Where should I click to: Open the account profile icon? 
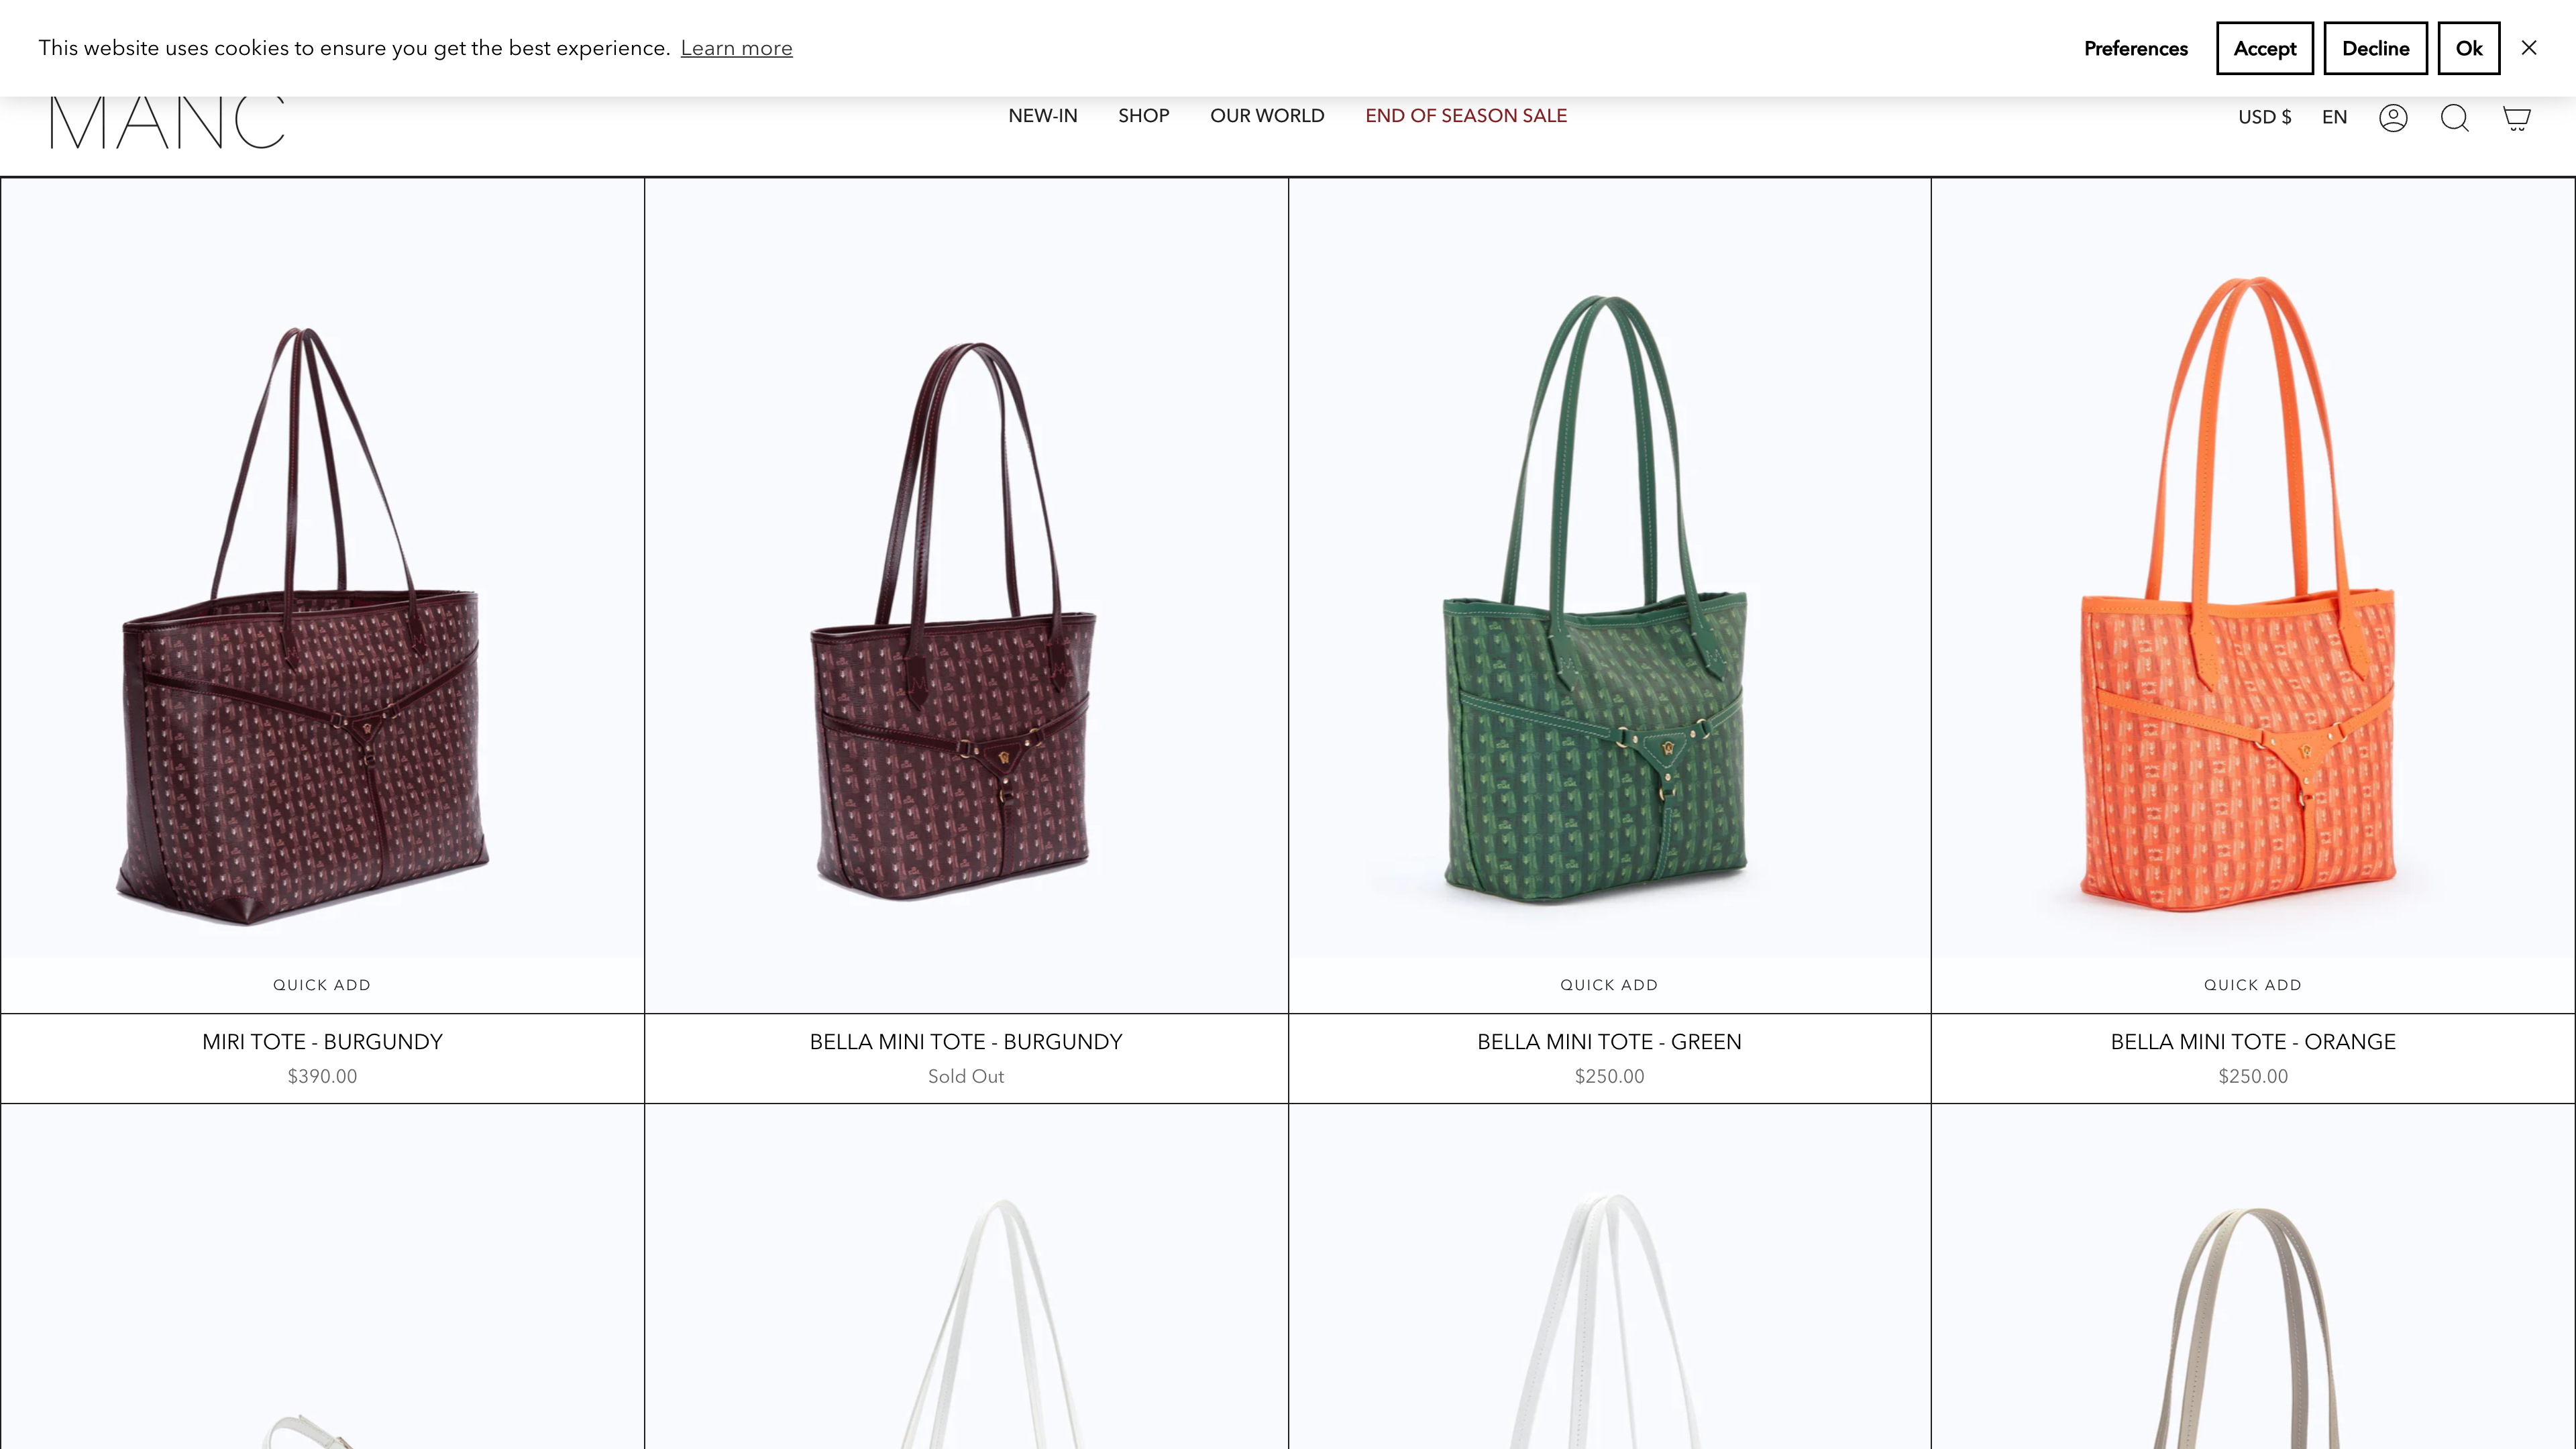pyautogui.click(x=2392, y=118)
